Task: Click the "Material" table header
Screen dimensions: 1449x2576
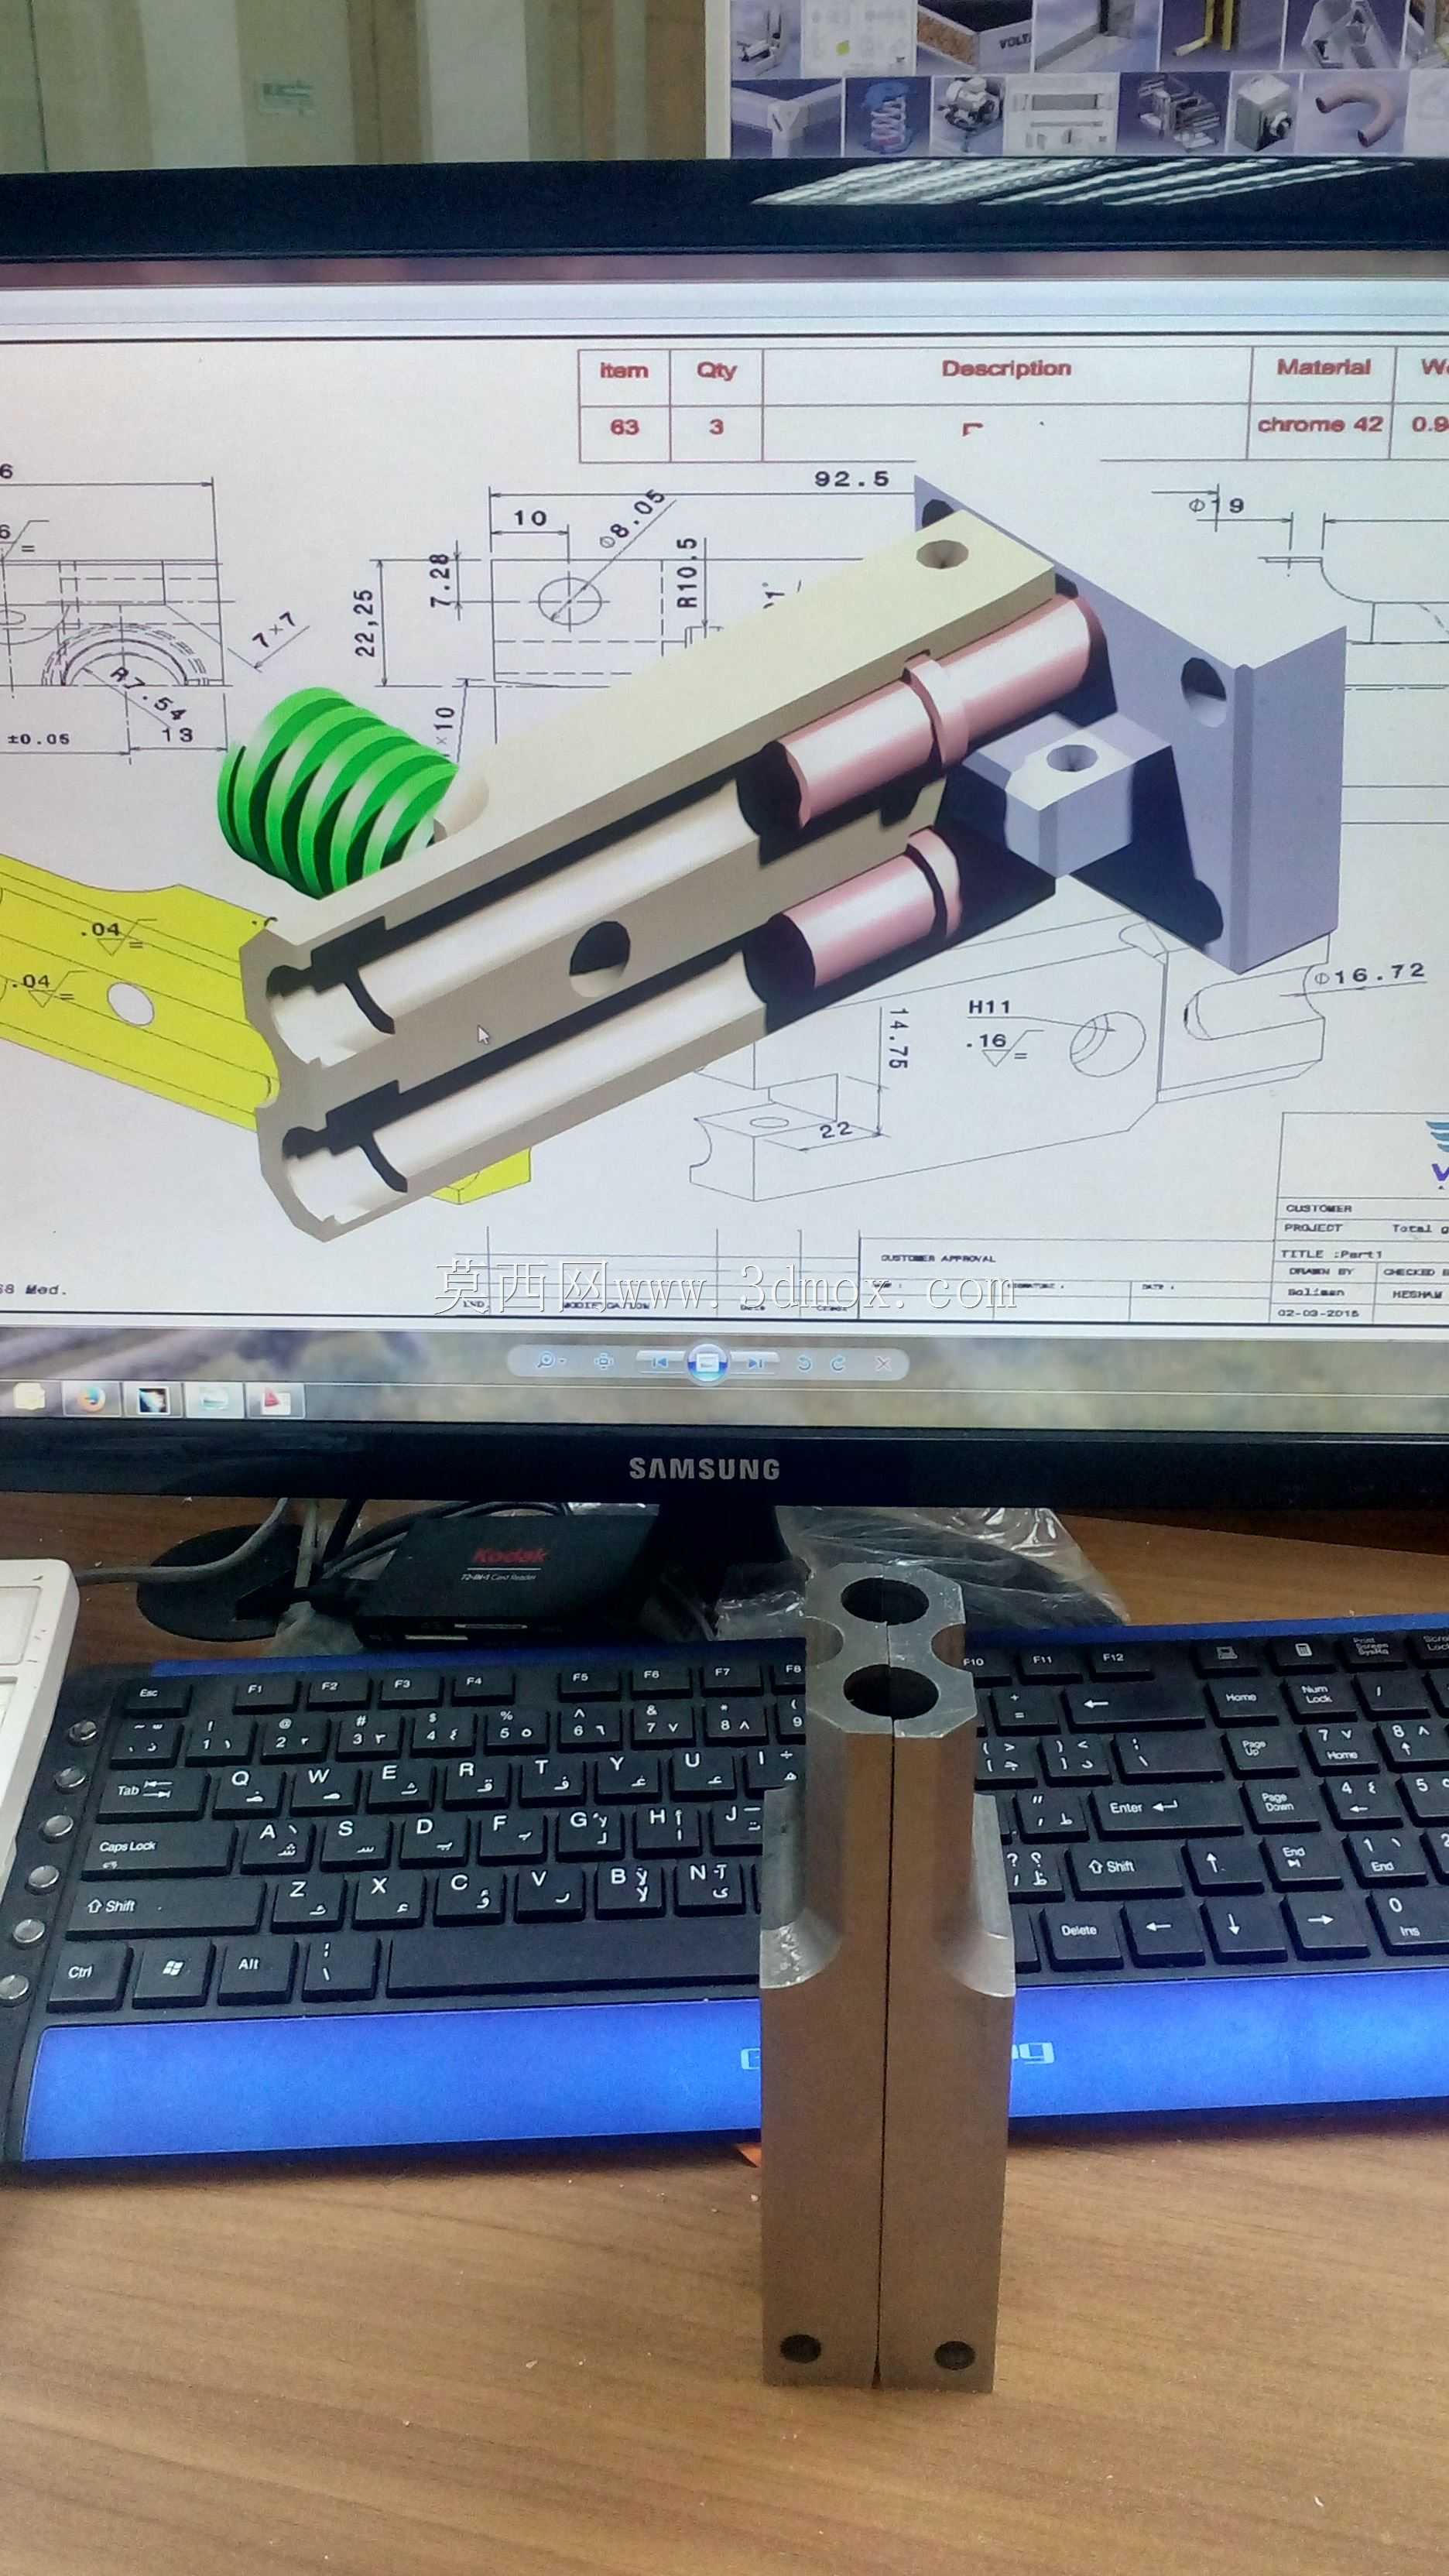Action: point(1323,367)
